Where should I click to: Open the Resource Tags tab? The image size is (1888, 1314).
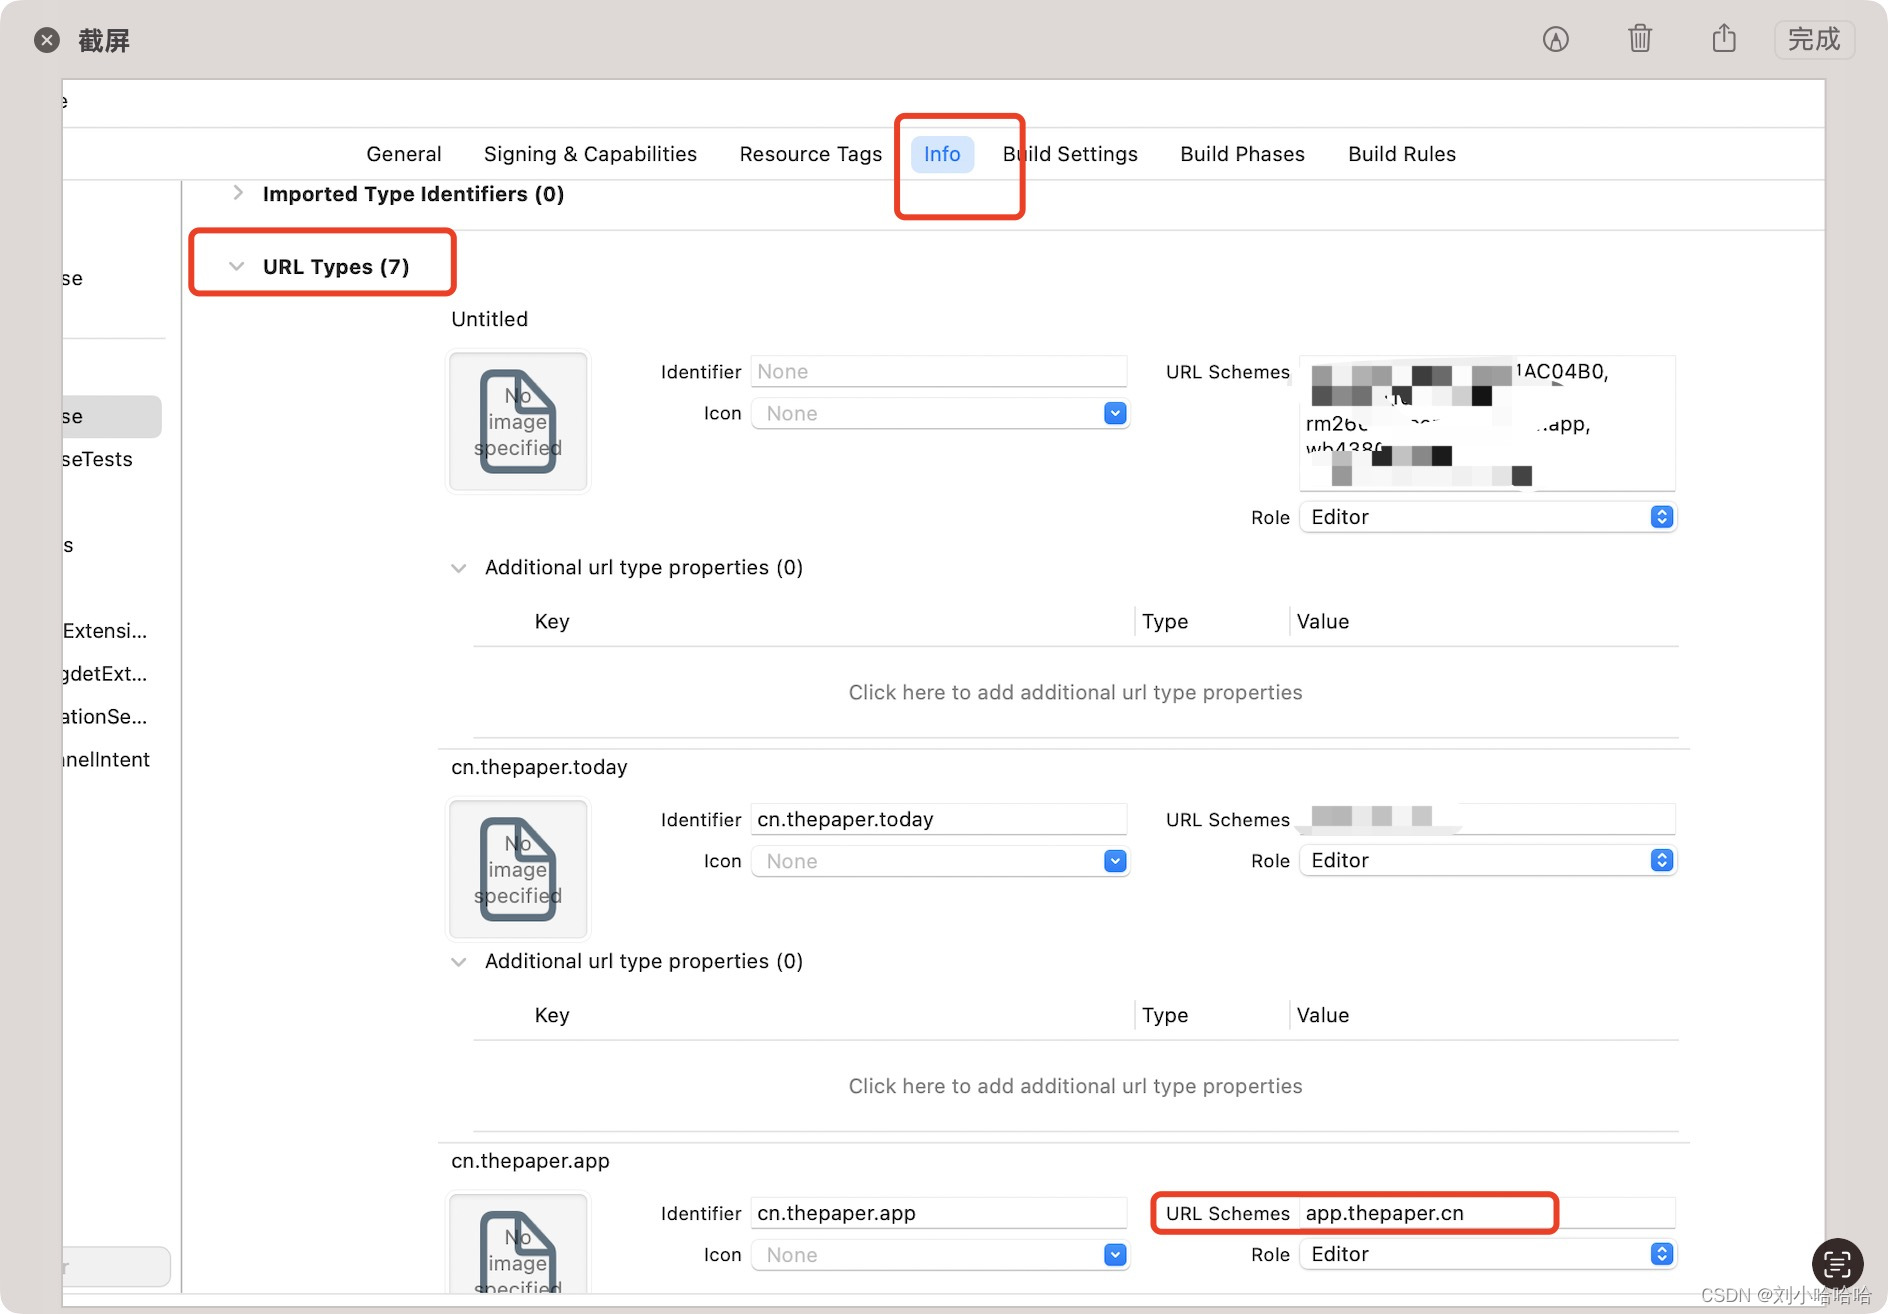(x=811, y=154)
